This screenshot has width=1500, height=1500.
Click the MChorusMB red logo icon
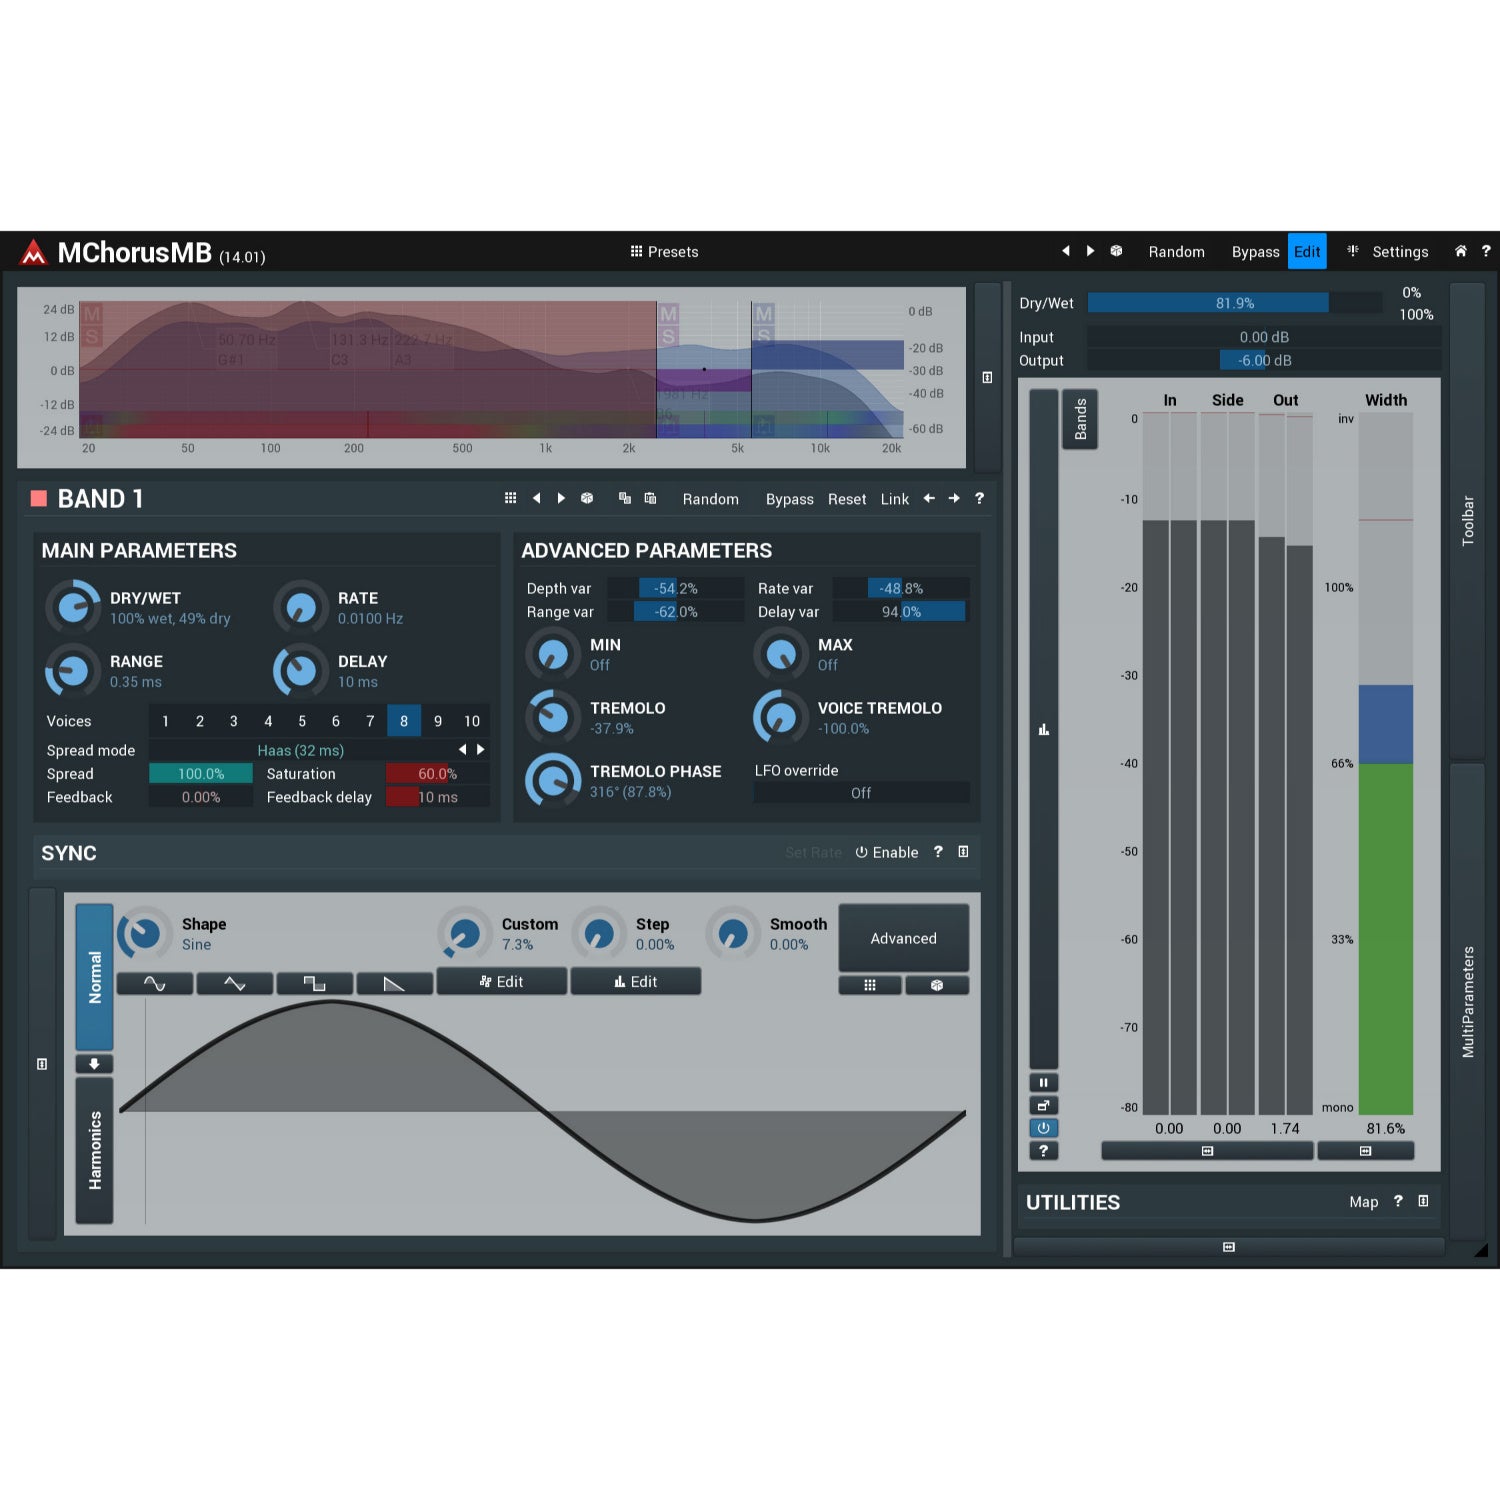point(33,252)
